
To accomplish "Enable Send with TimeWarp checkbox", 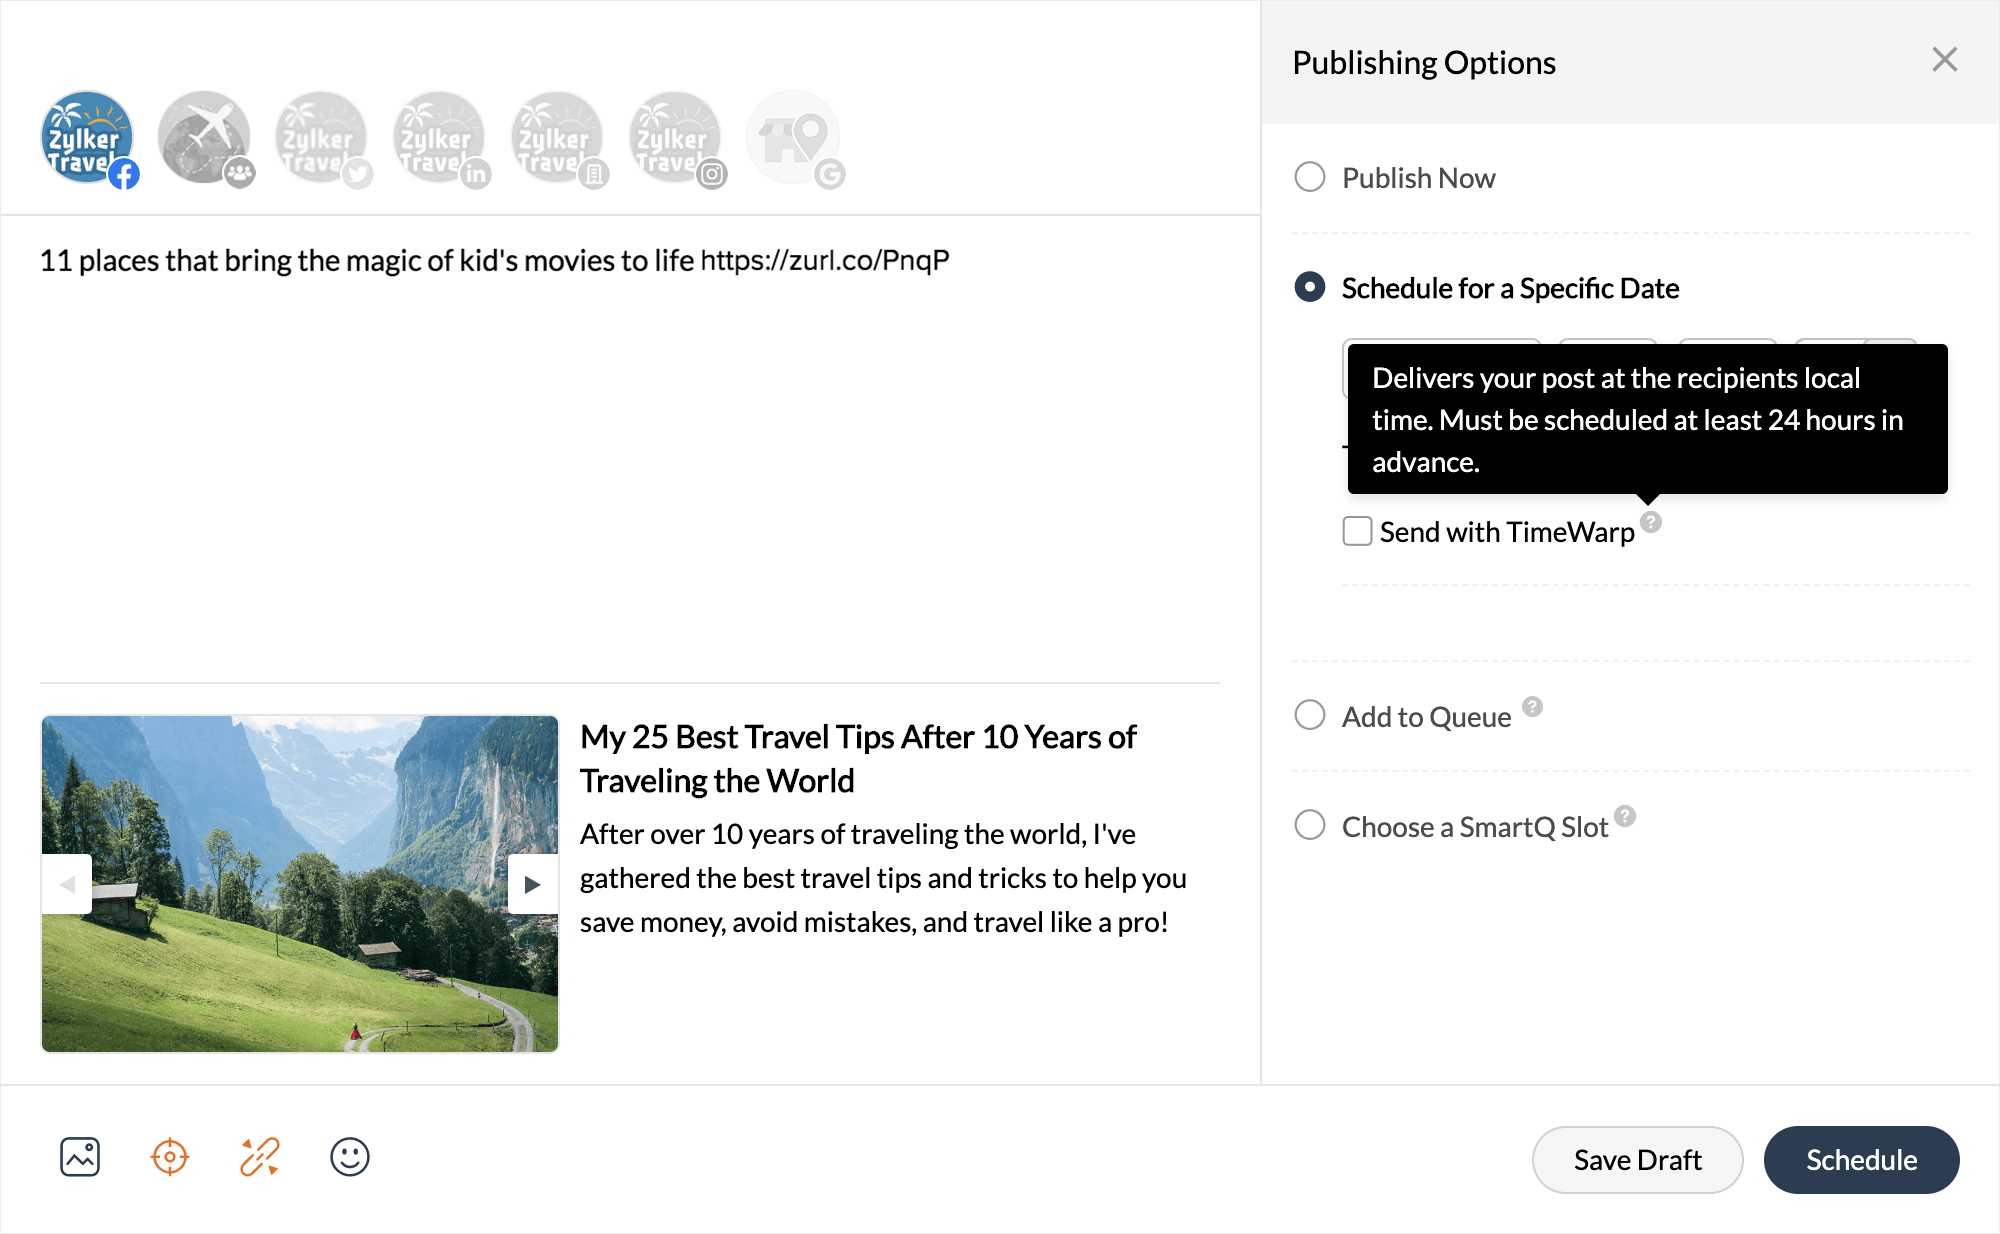I will (1357, 531).
